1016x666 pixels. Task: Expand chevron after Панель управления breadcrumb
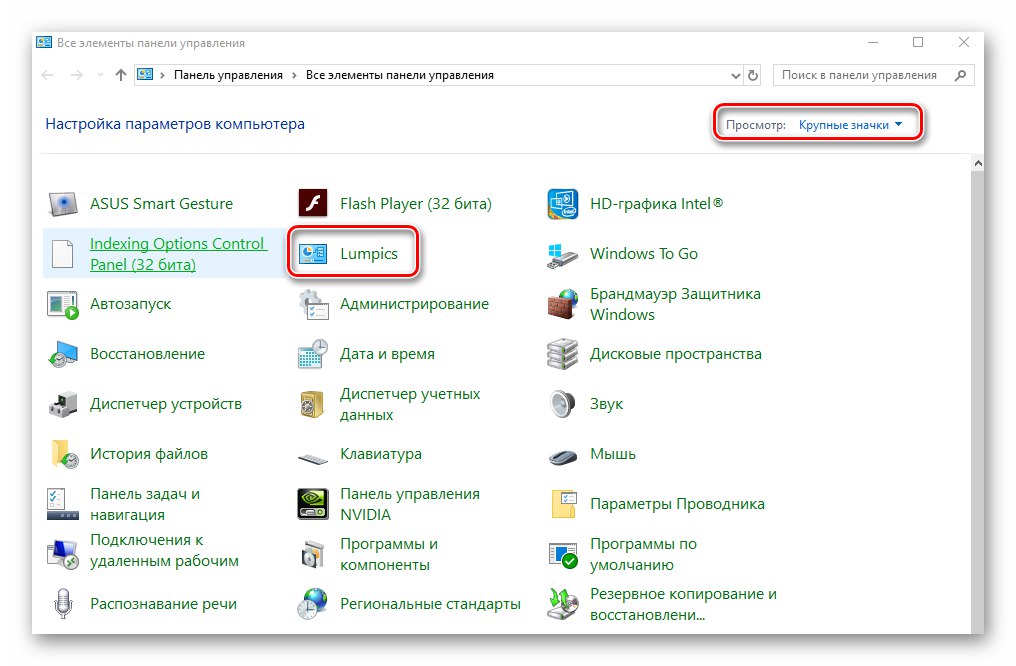[294, 75]
